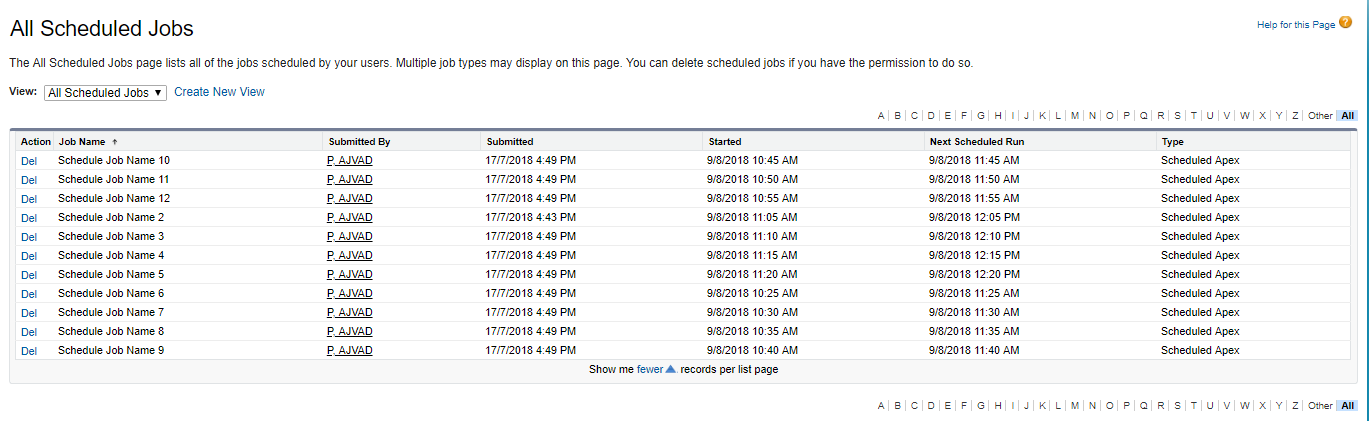Sort by the Submitted By column header

(359, 142)
